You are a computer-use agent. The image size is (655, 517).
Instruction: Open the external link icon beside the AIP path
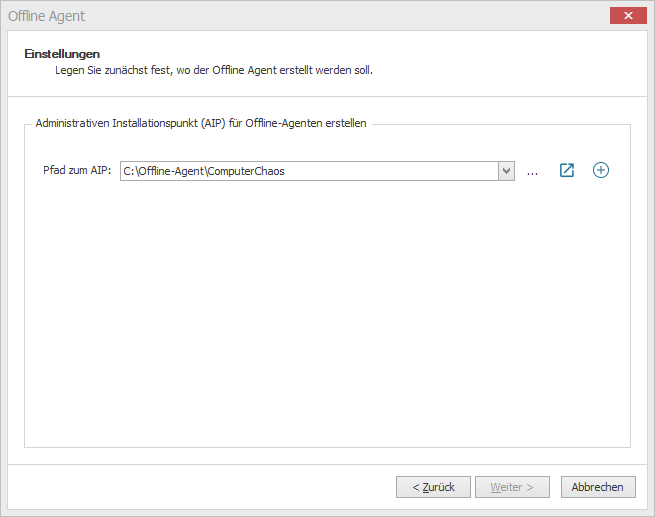click(567, 170)
